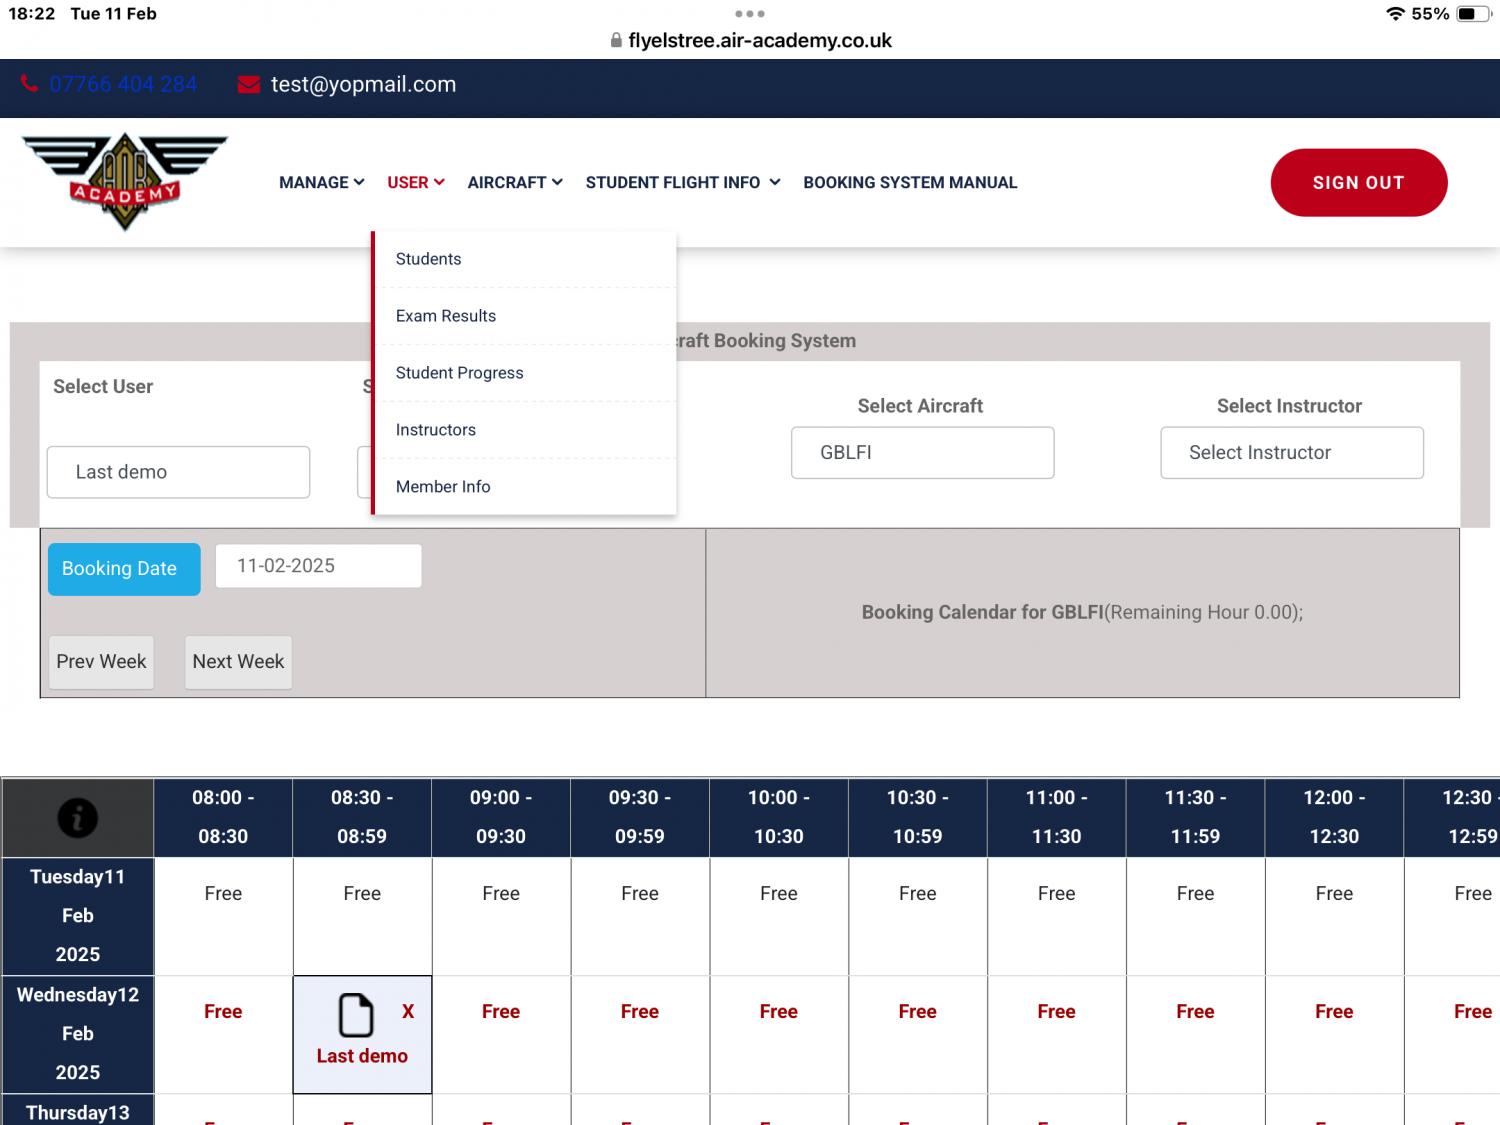Image resolution: width=1500 pixels, height=1125 pixels.
Task: Click the info icon in the calendar header
Action: click(x=77, y=817)
